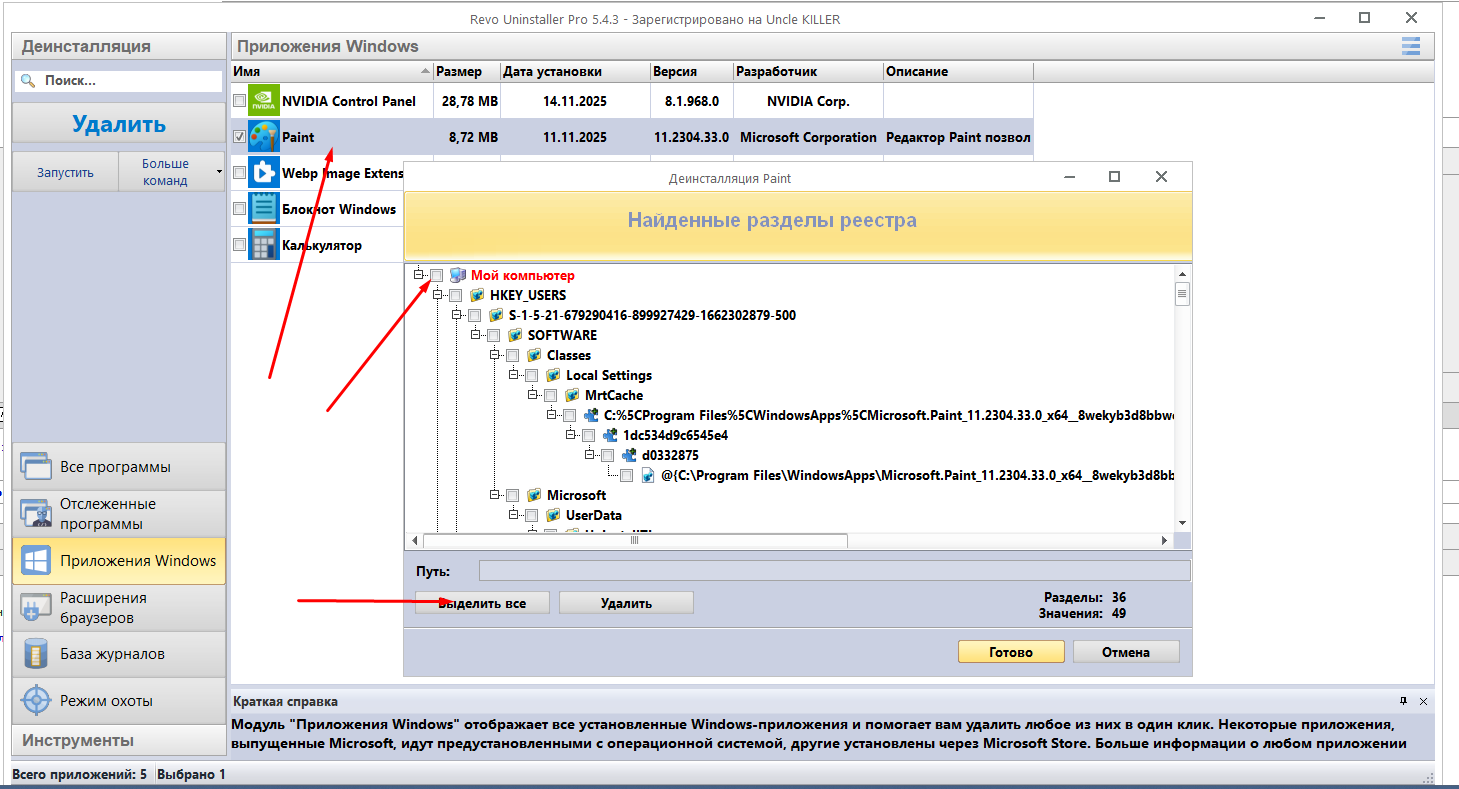Screen dimensions: 1459x789
Task: Click the Webp Image Extension icon
Action: click(x=264, y=173)
